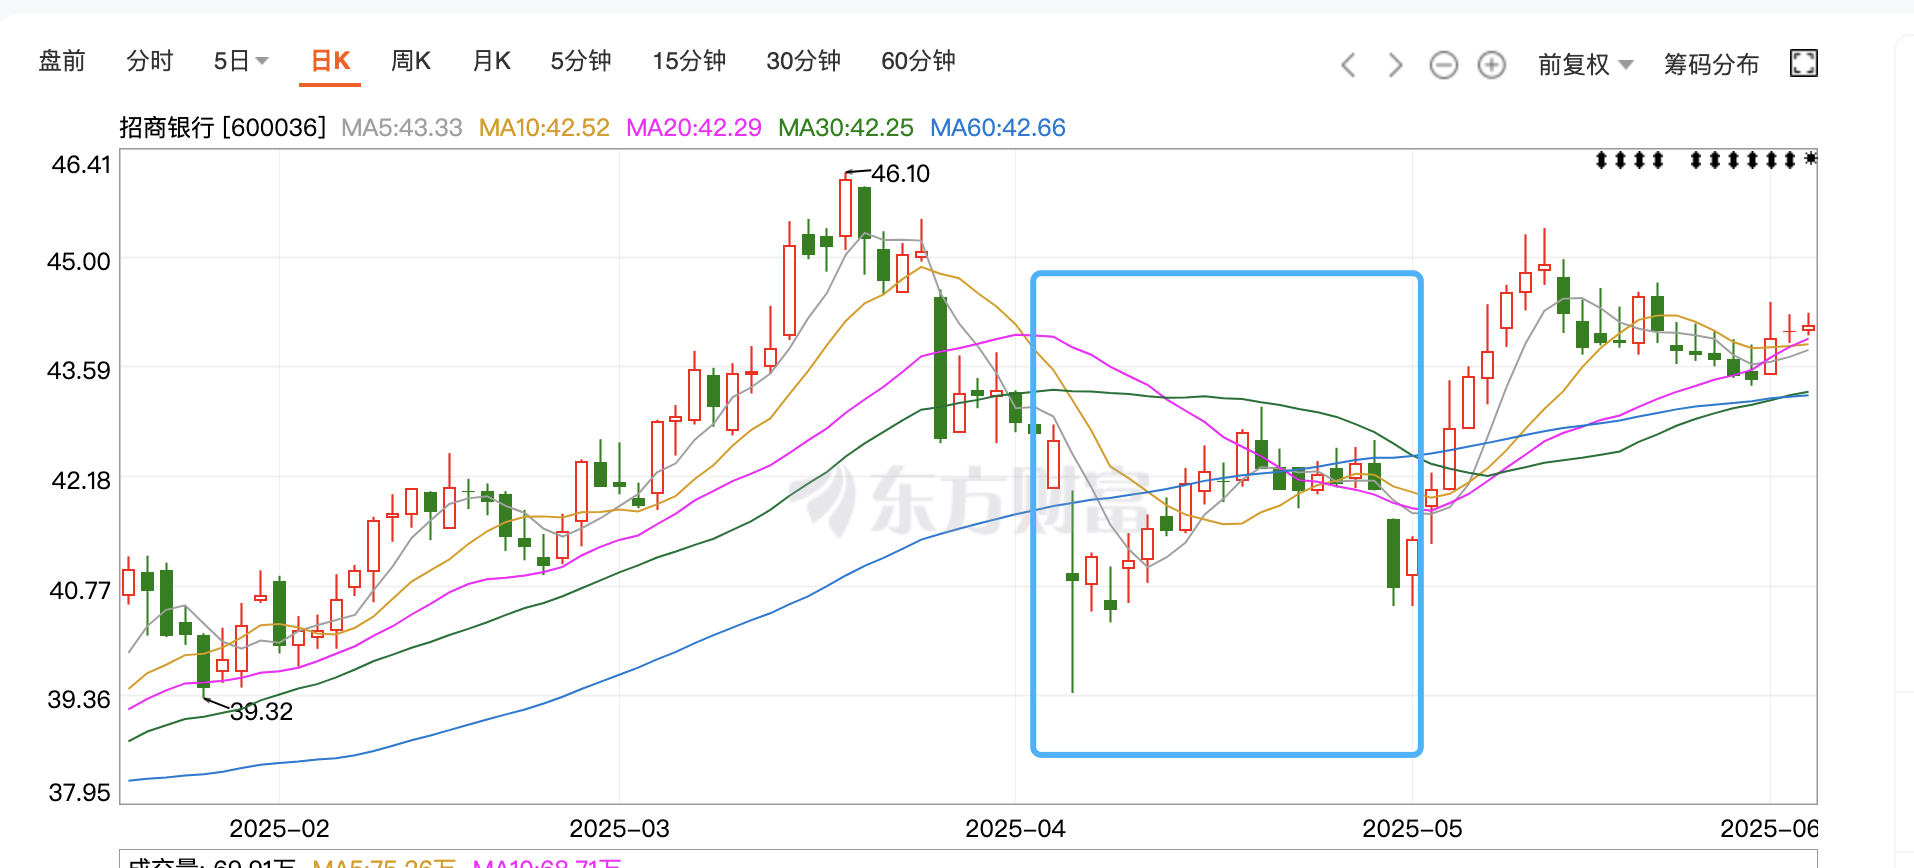Screen dimensions: 1914x868
Task: Switch to 盘前 tab
Action: [62, 61]
